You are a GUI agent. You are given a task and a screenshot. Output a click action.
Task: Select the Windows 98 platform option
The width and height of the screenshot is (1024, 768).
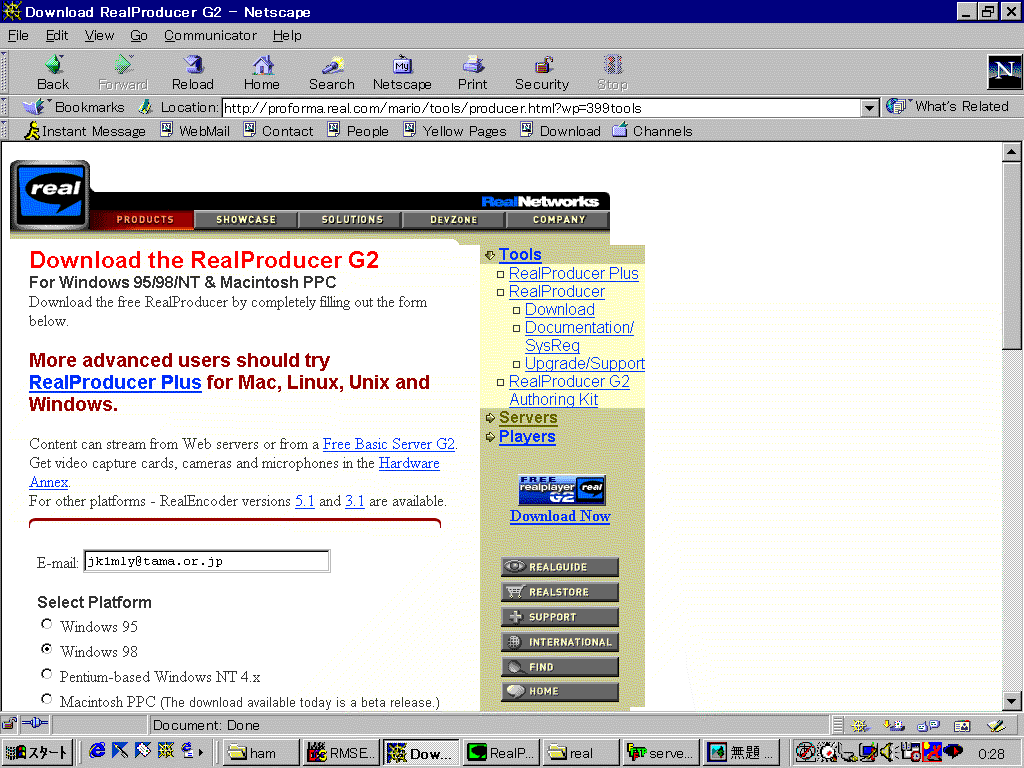tap(46, 649)
